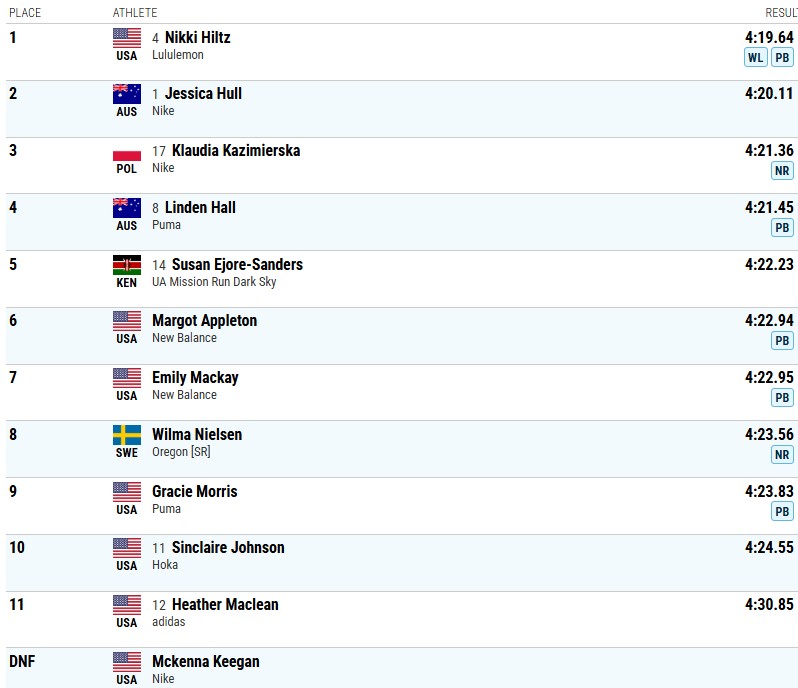The image size is (798, 688).
Task: Select Margot Appleton's name
Action: click(x=204, y=321)
